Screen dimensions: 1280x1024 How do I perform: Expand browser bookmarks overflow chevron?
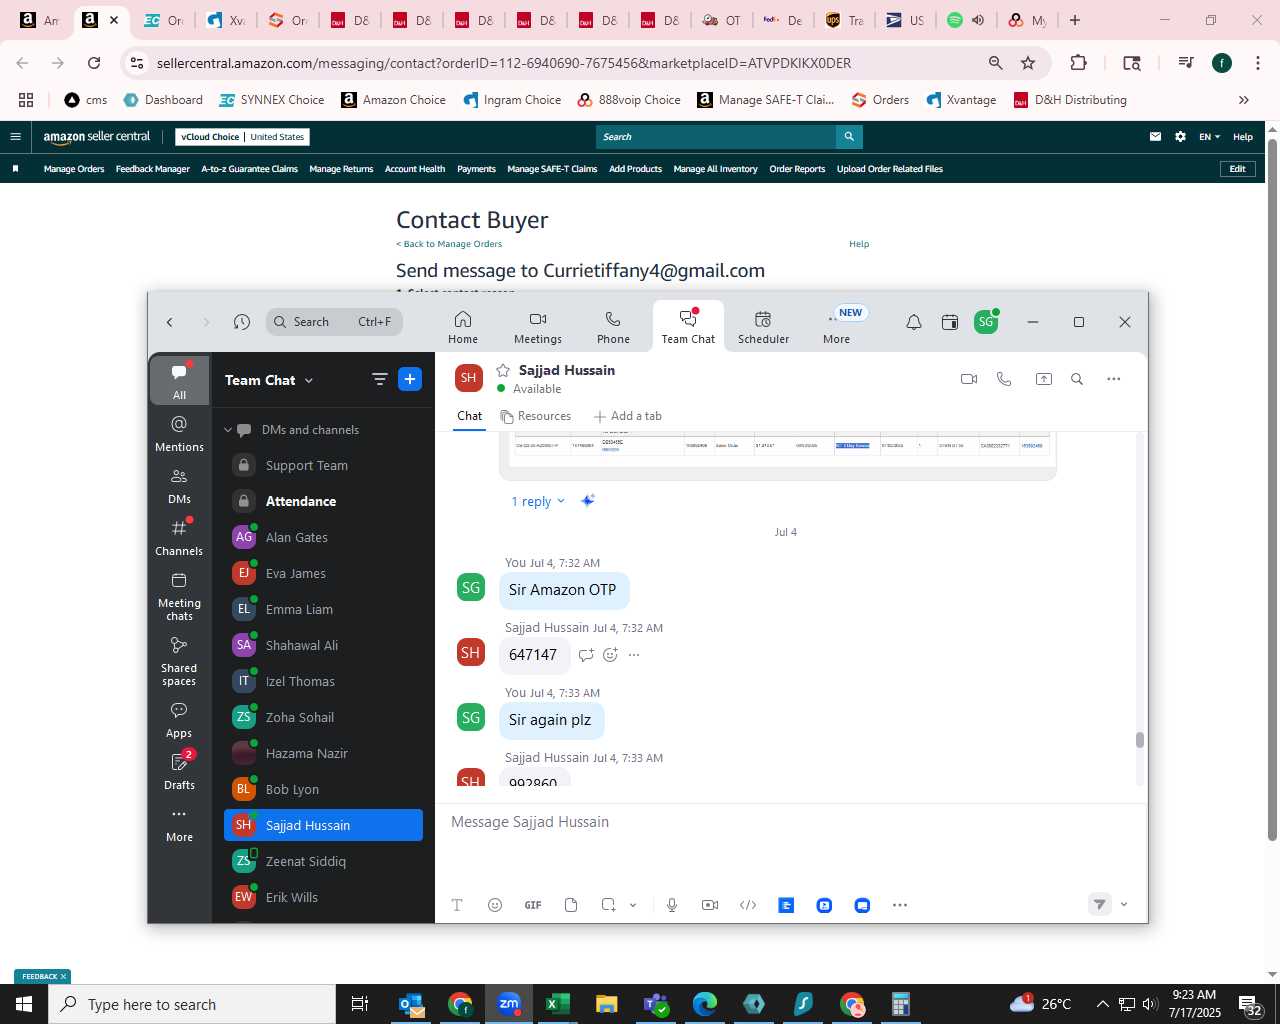pyautogui.click(x=1243, y=100)
